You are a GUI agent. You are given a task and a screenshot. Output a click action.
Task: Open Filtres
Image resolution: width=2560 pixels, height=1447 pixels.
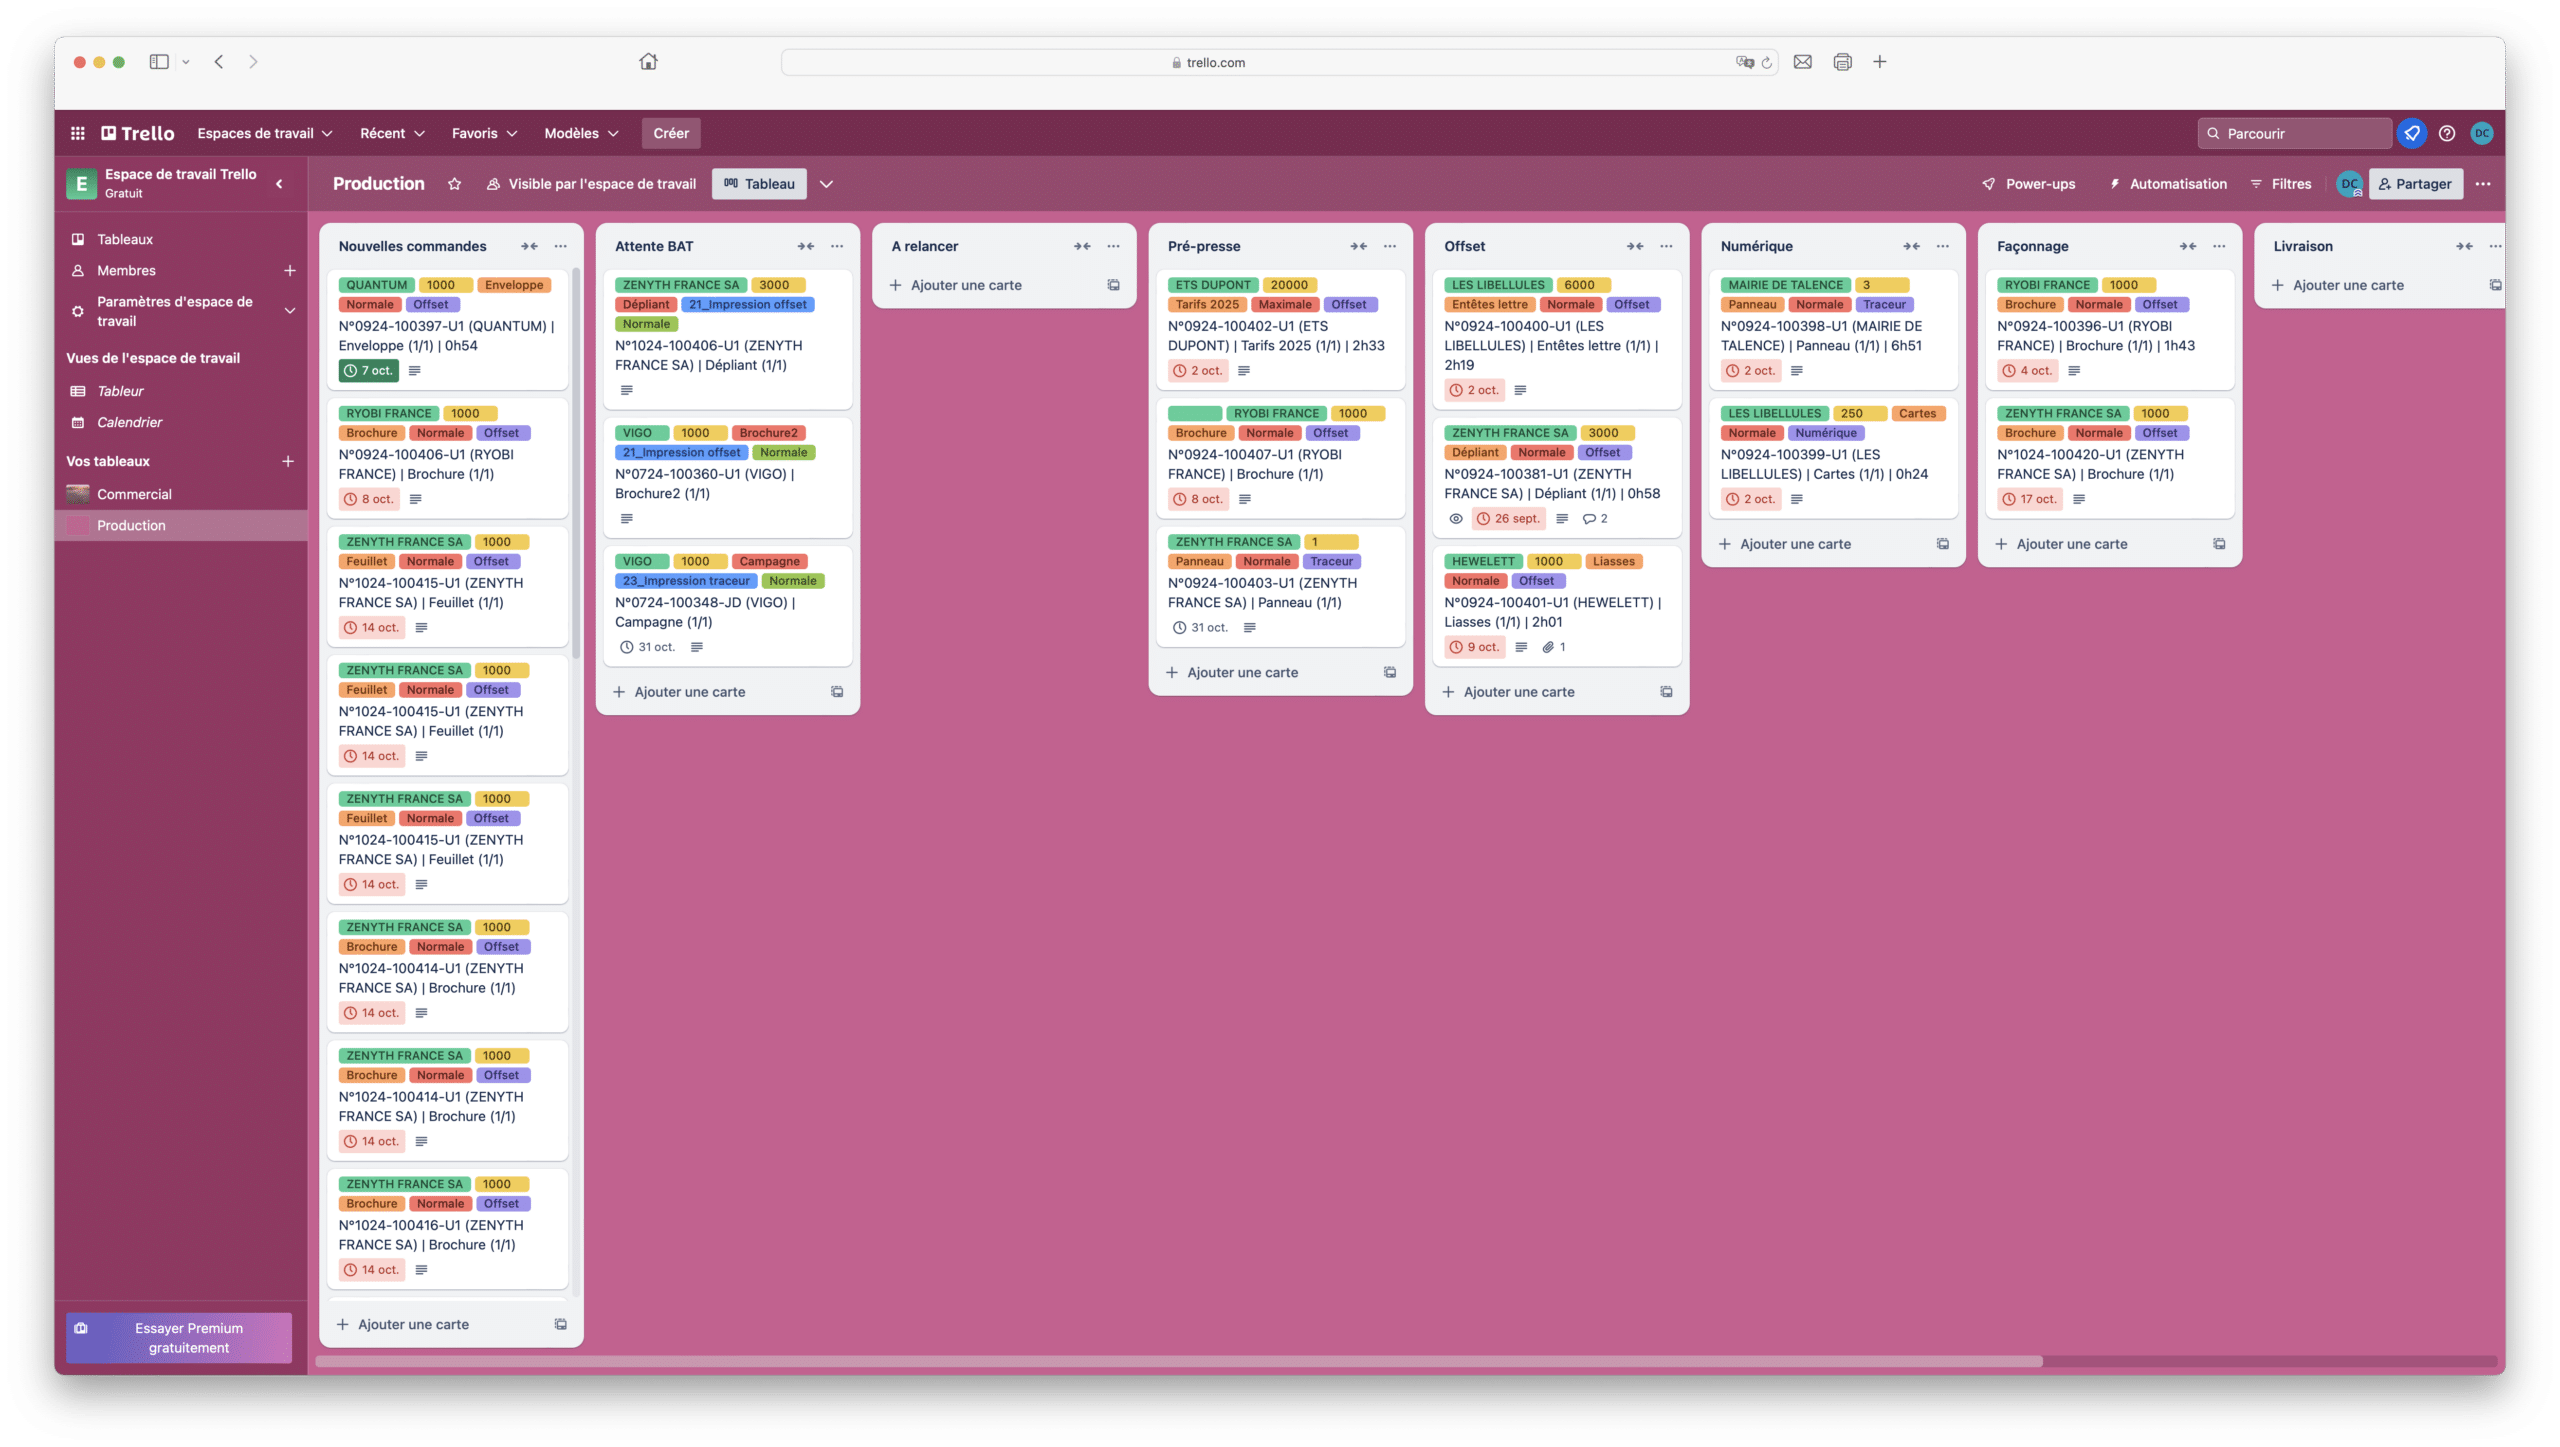coord(2280,184)
